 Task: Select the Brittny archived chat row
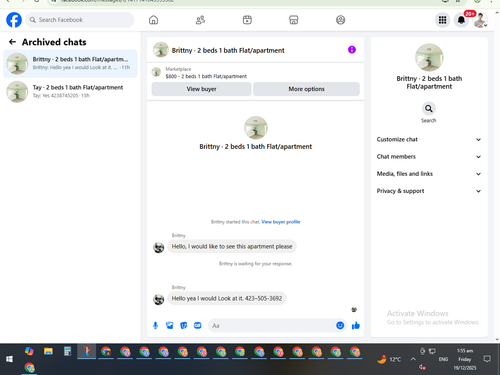click(70, 64)
